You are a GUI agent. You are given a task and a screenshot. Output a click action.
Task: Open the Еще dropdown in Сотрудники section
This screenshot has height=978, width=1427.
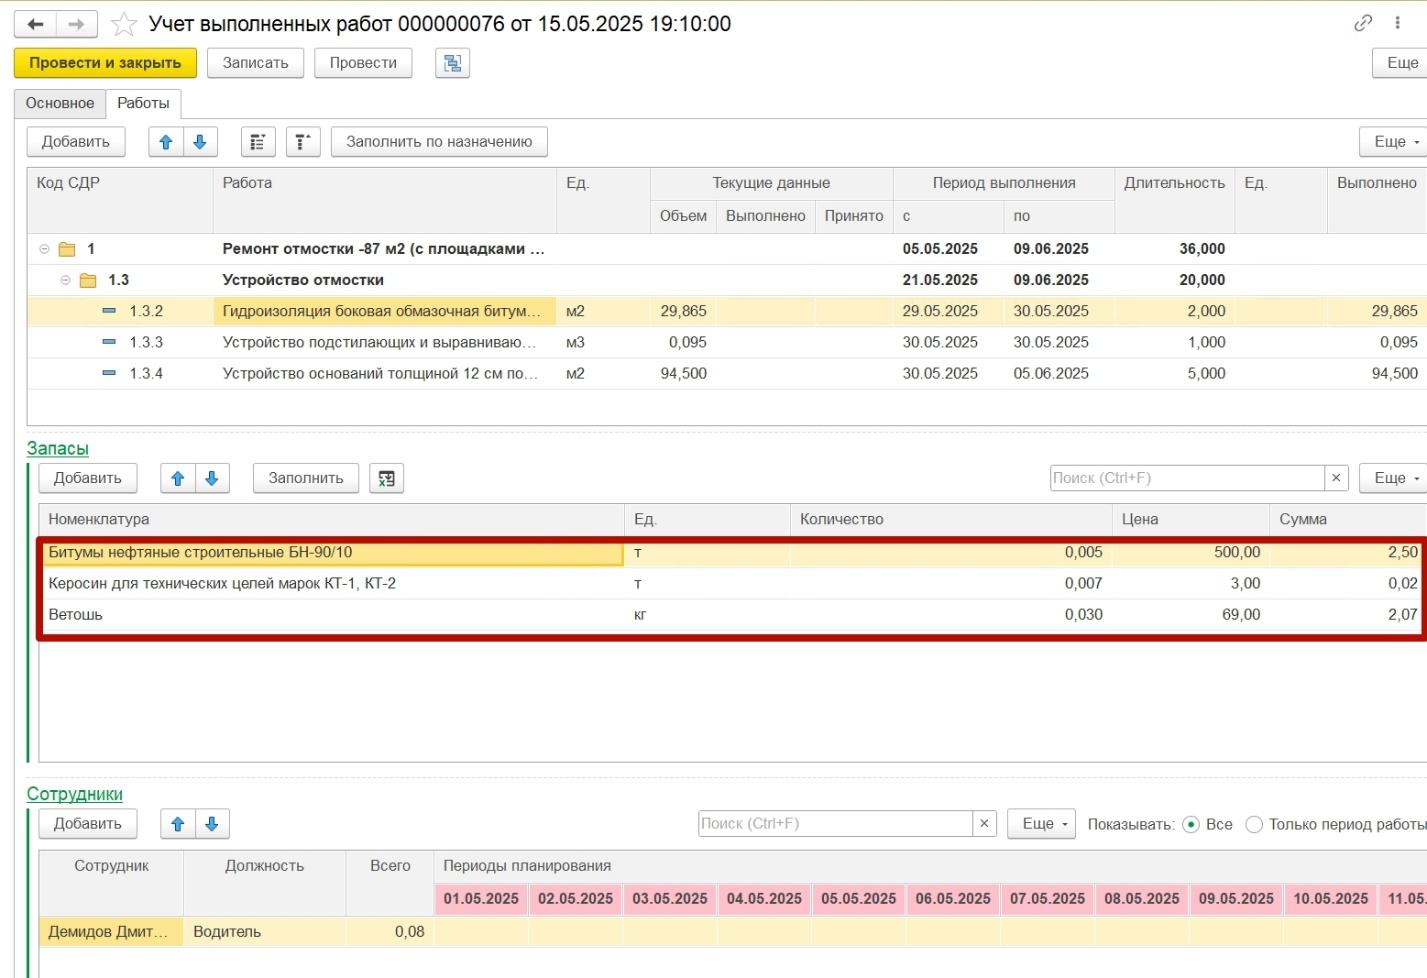(x=1041, y=824)
